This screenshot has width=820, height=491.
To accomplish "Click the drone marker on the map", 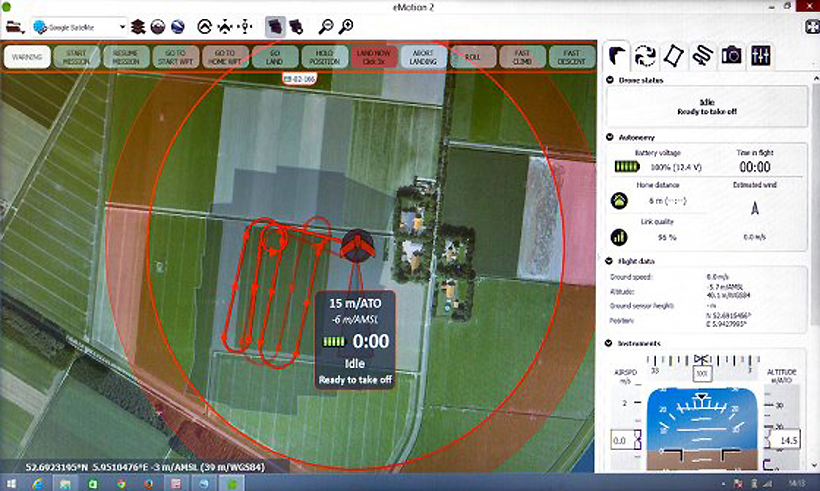I will [x=355, y=244].
